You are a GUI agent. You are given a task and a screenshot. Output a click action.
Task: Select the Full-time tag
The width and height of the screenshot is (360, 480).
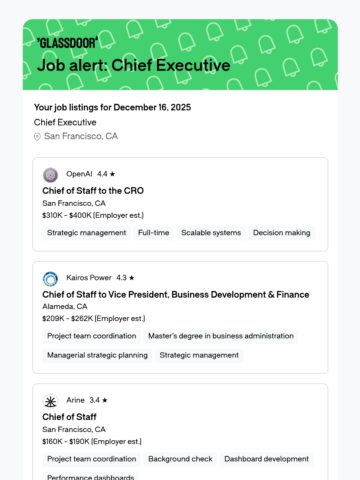[x=154, y=233]
